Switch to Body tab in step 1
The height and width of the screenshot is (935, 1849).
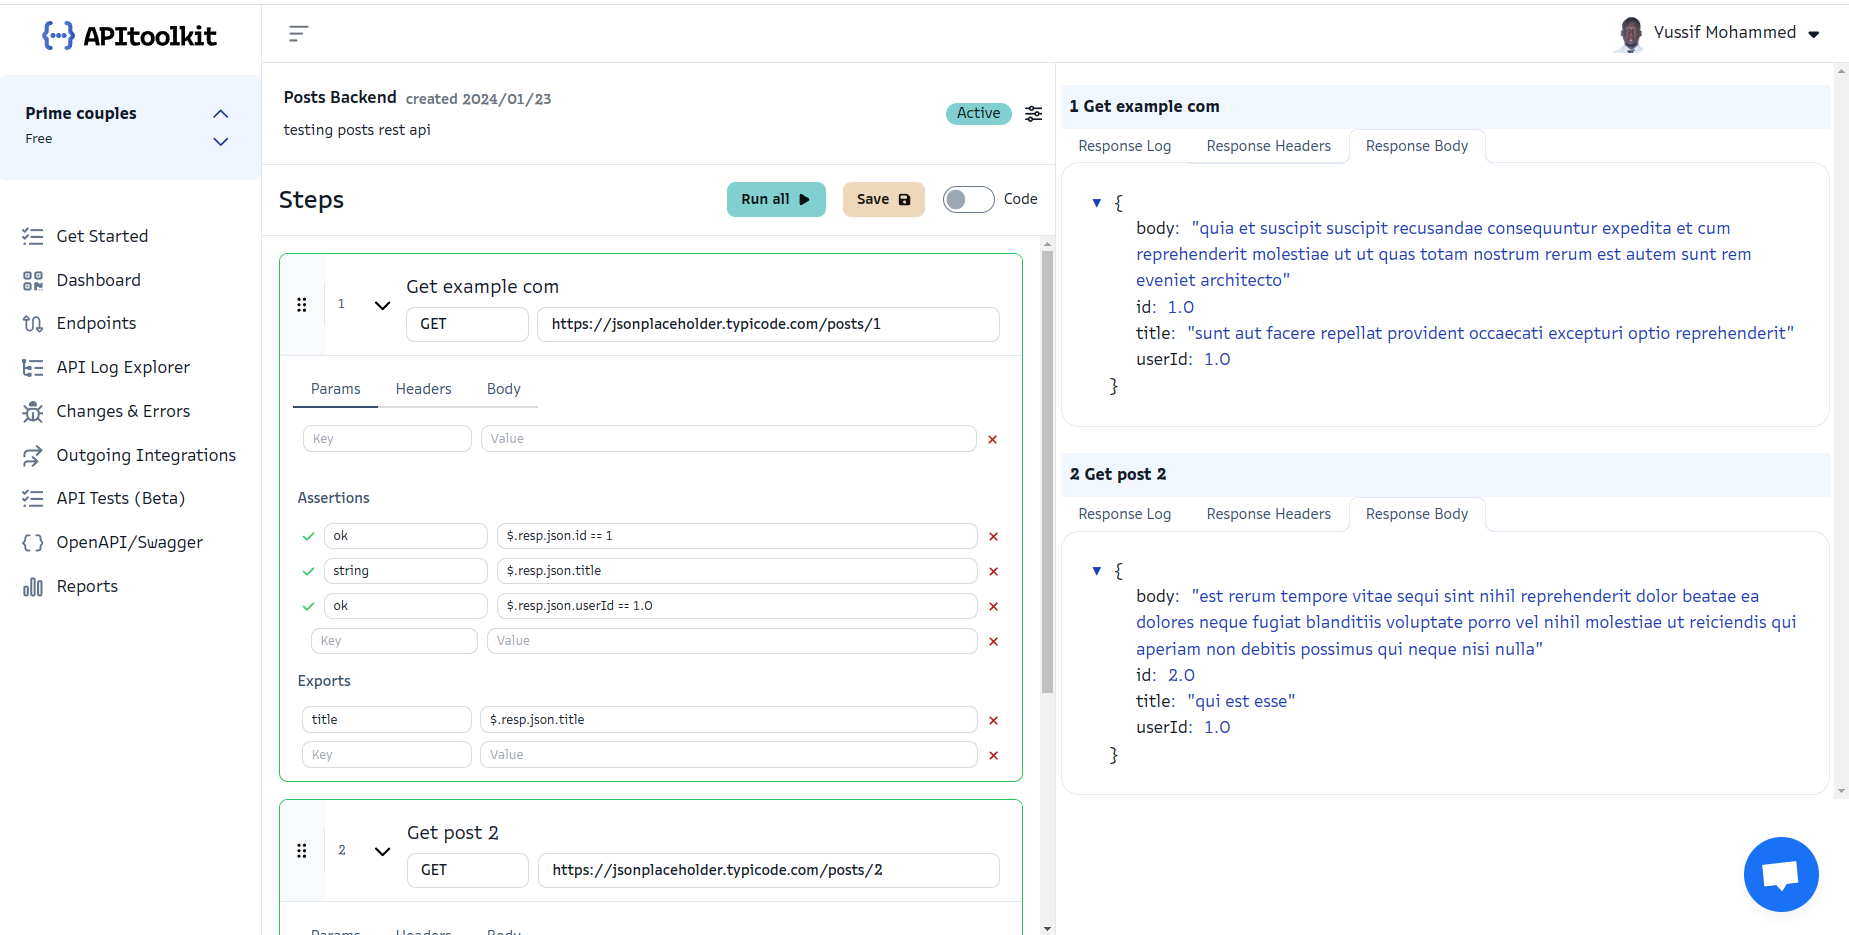pyautogui.click(x=503, y=389)
